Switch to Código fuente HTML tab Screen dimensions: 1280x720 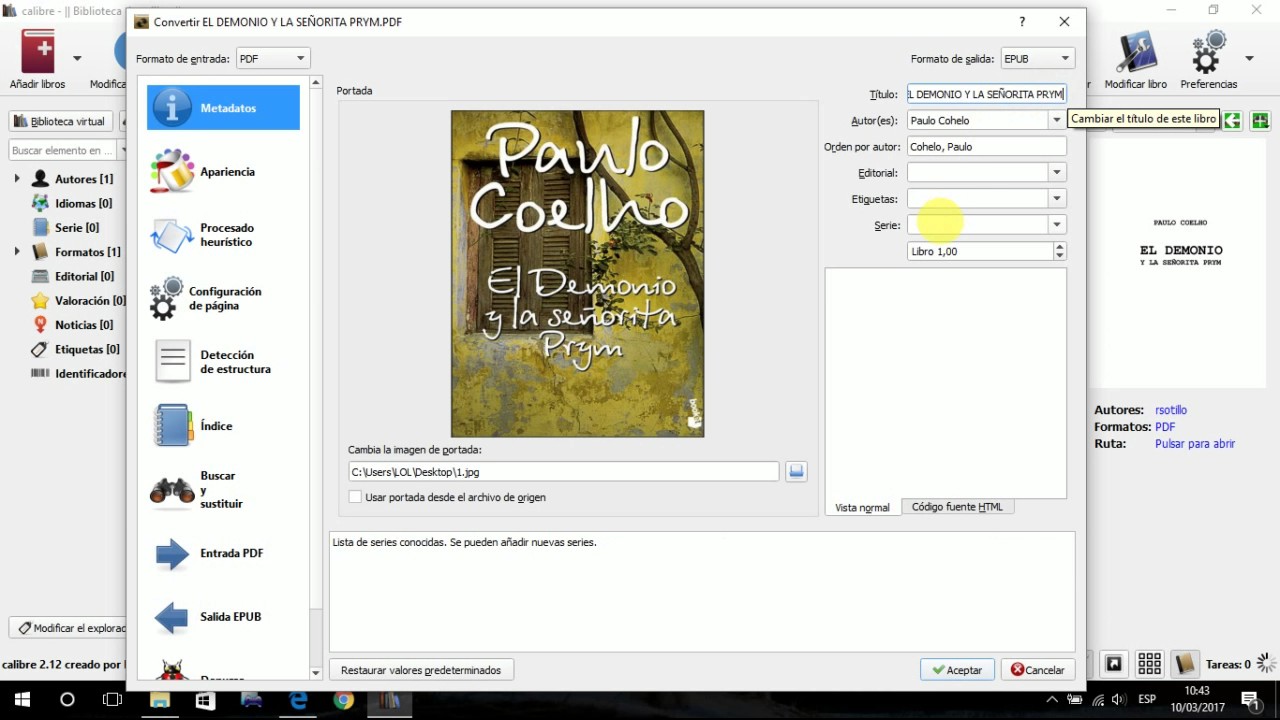click(957, 507)
